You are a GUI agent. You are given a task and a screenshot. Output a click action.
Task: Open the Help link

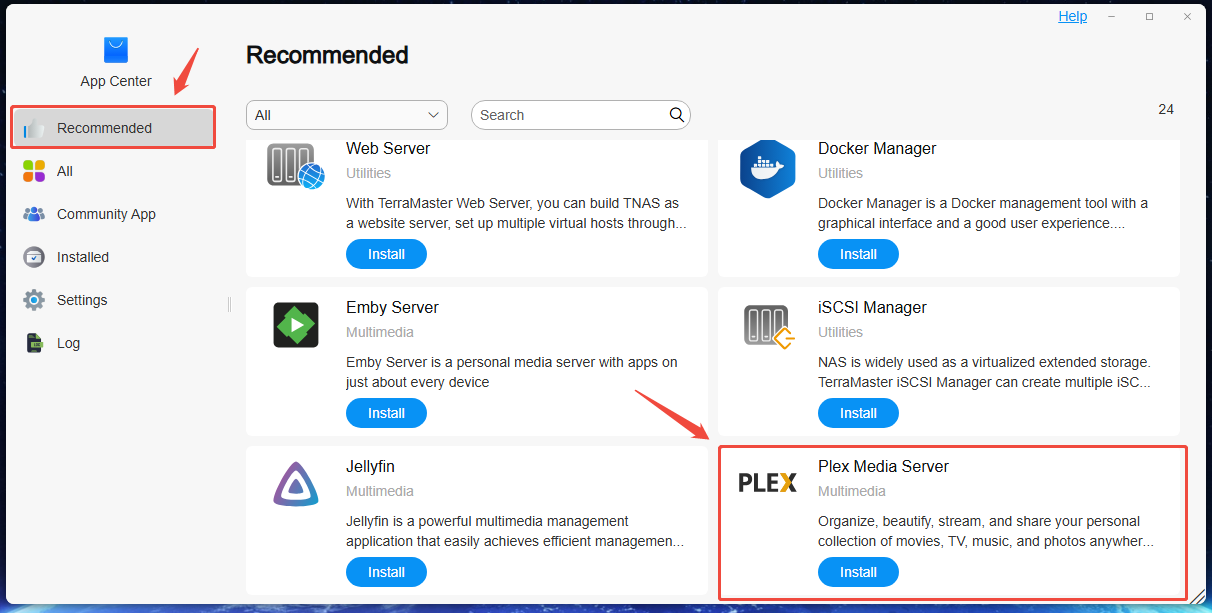coord(1073,16)
